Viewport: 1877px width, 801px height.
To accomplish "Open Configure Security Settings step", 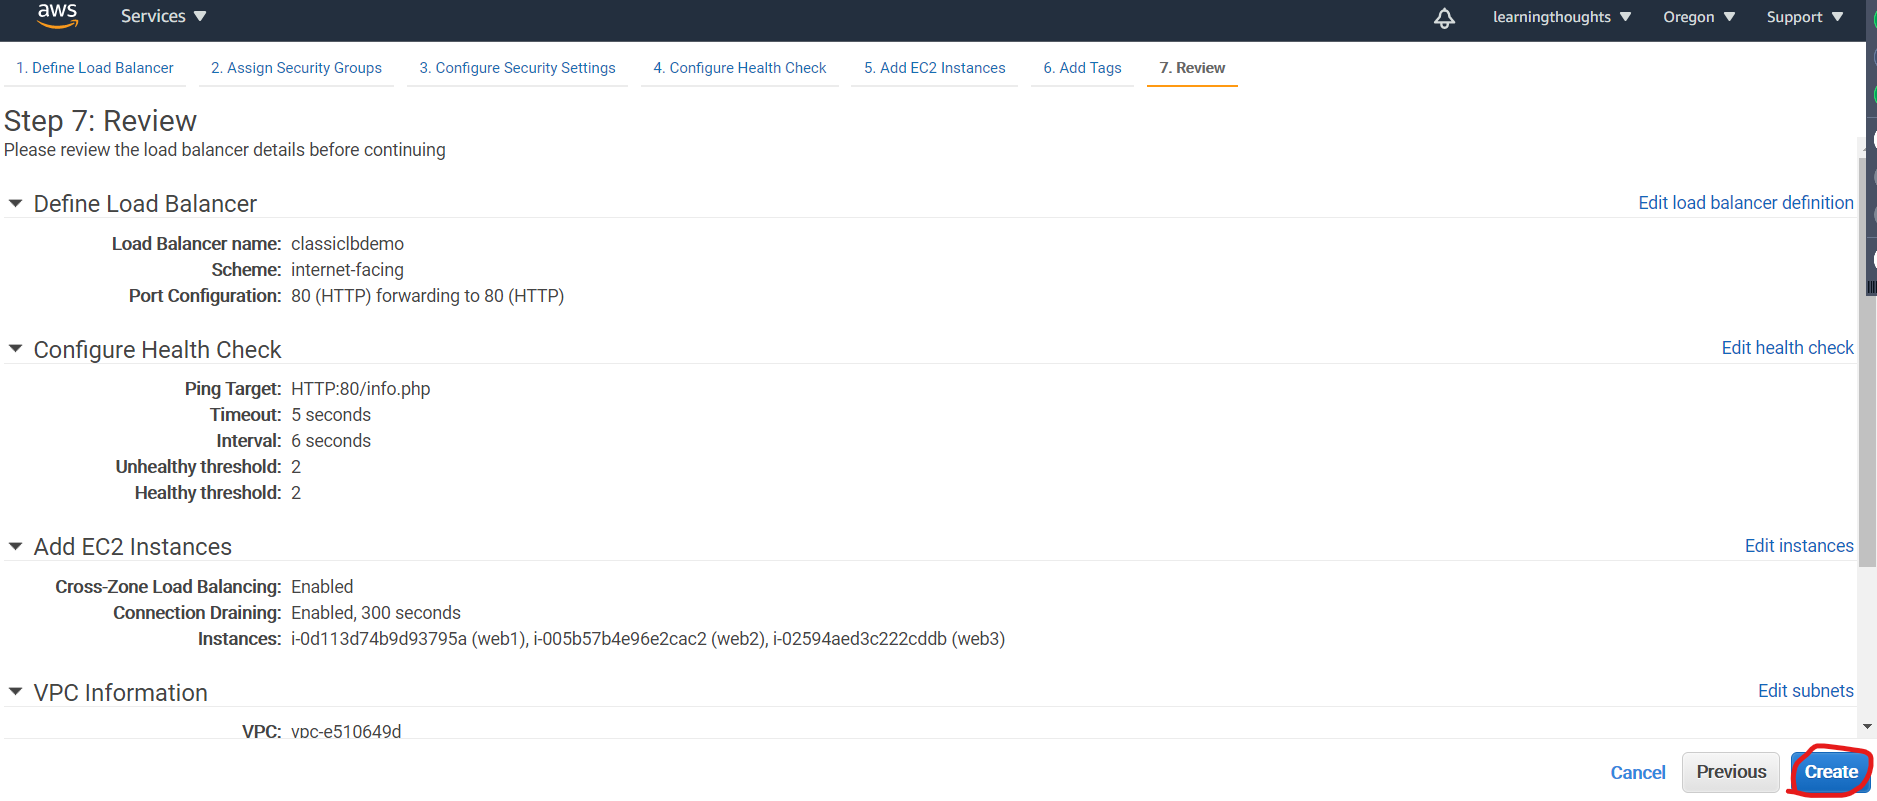I will (x=517, y=68).
